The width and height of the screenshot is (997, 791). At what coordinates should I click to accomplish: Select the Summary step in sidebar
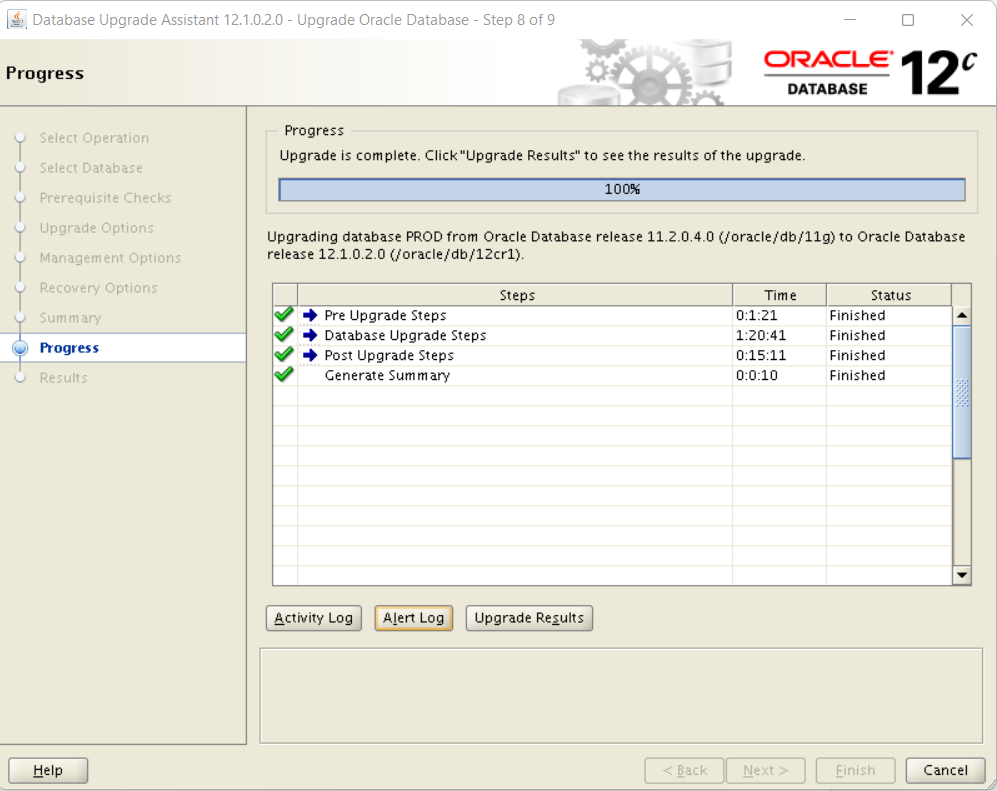pyautogui.click(x=71, y=317)
